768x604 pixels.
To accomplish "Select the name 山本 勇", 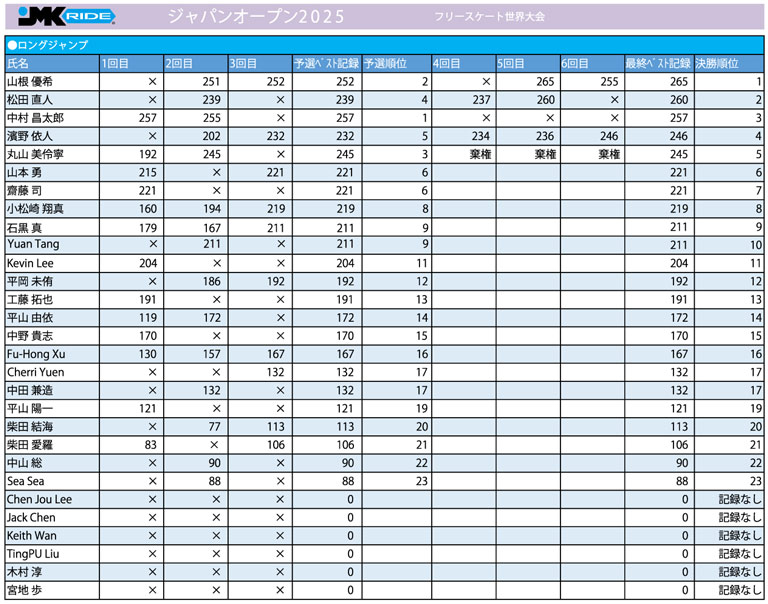I will (x=24, y=172).
